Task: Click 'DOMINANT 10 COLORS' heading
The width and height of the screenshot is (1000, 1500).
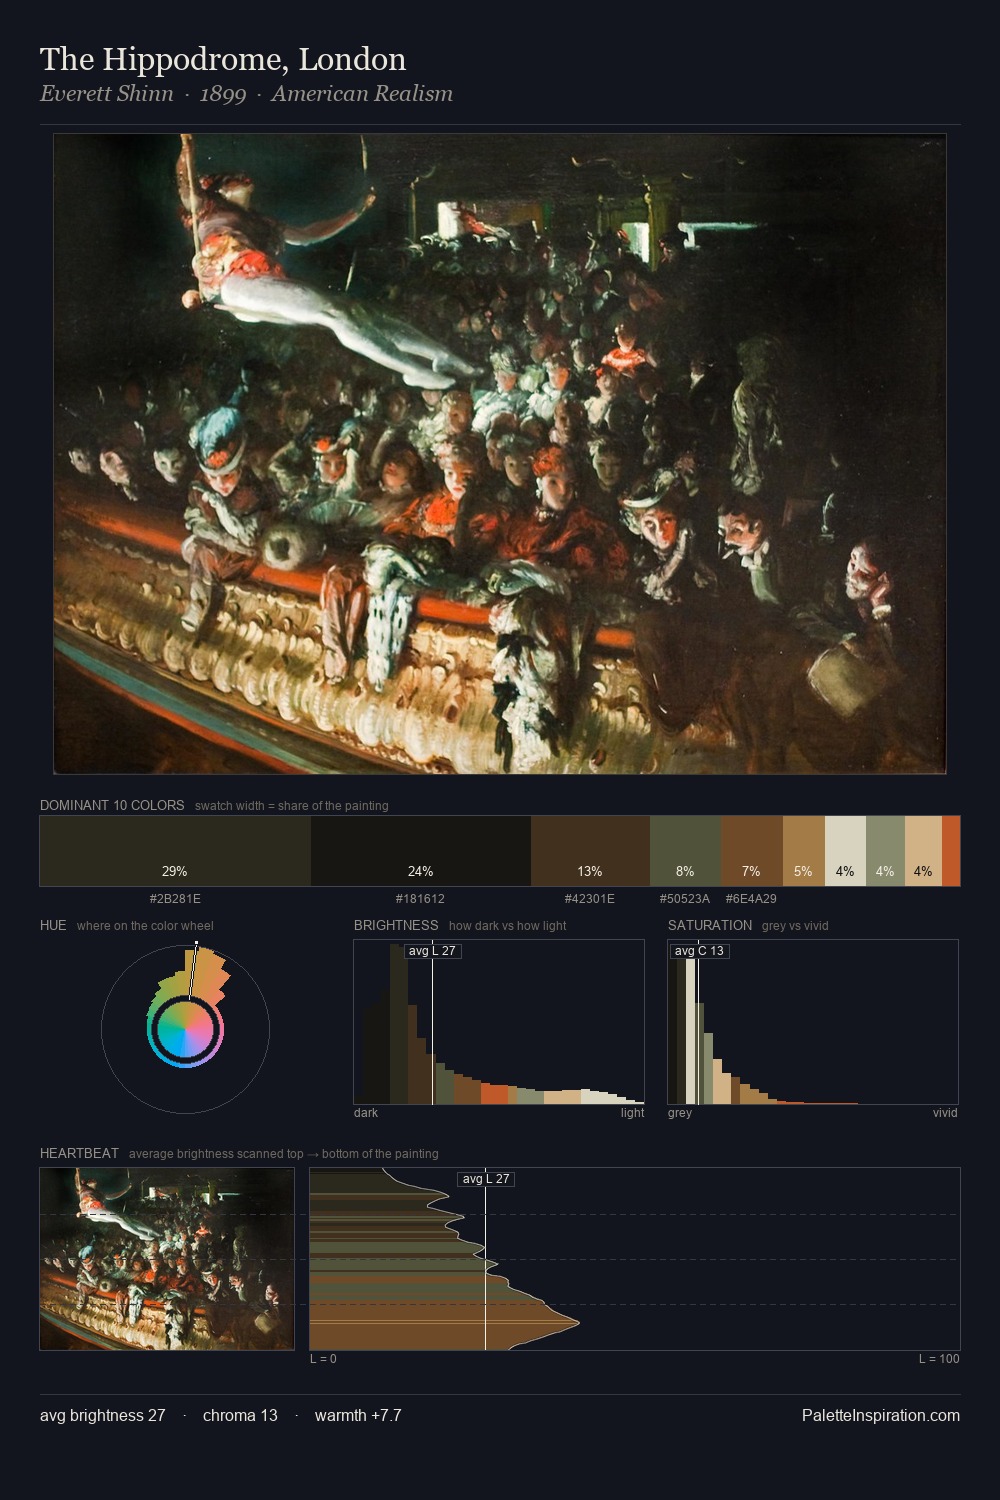Action: click(112, 805)
